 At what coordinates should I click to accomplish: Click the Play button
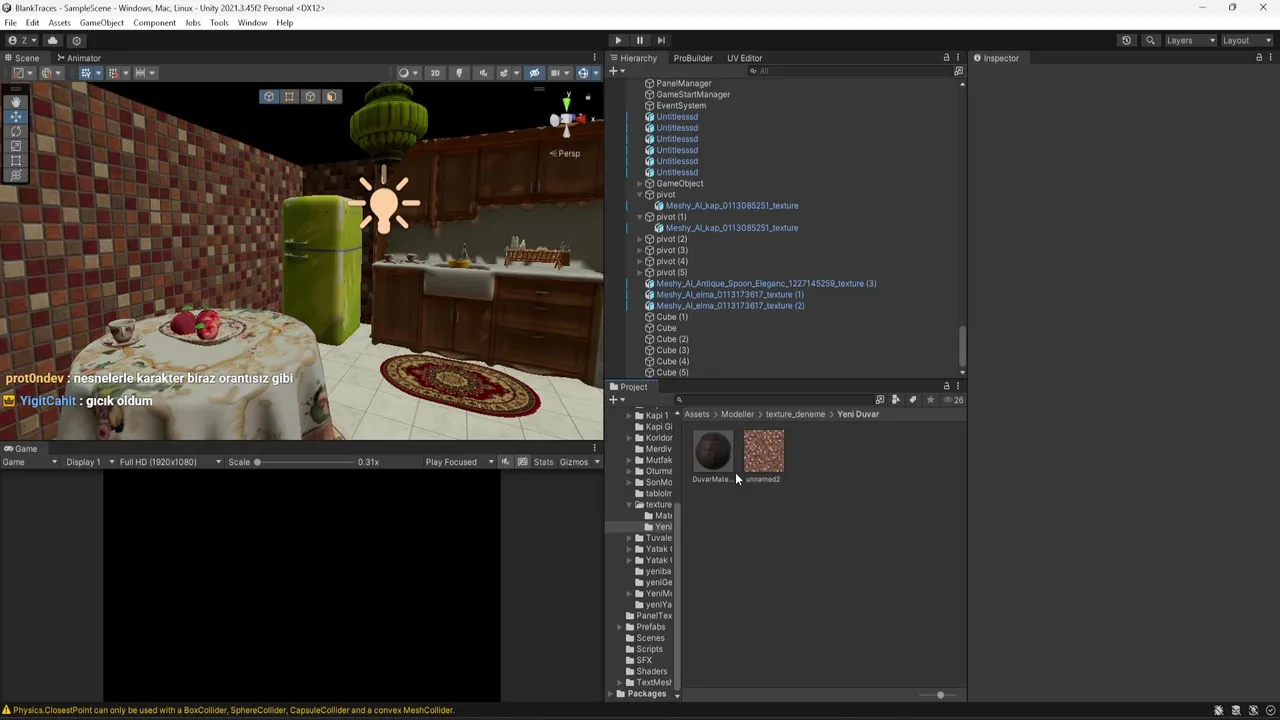coord(618,40)
